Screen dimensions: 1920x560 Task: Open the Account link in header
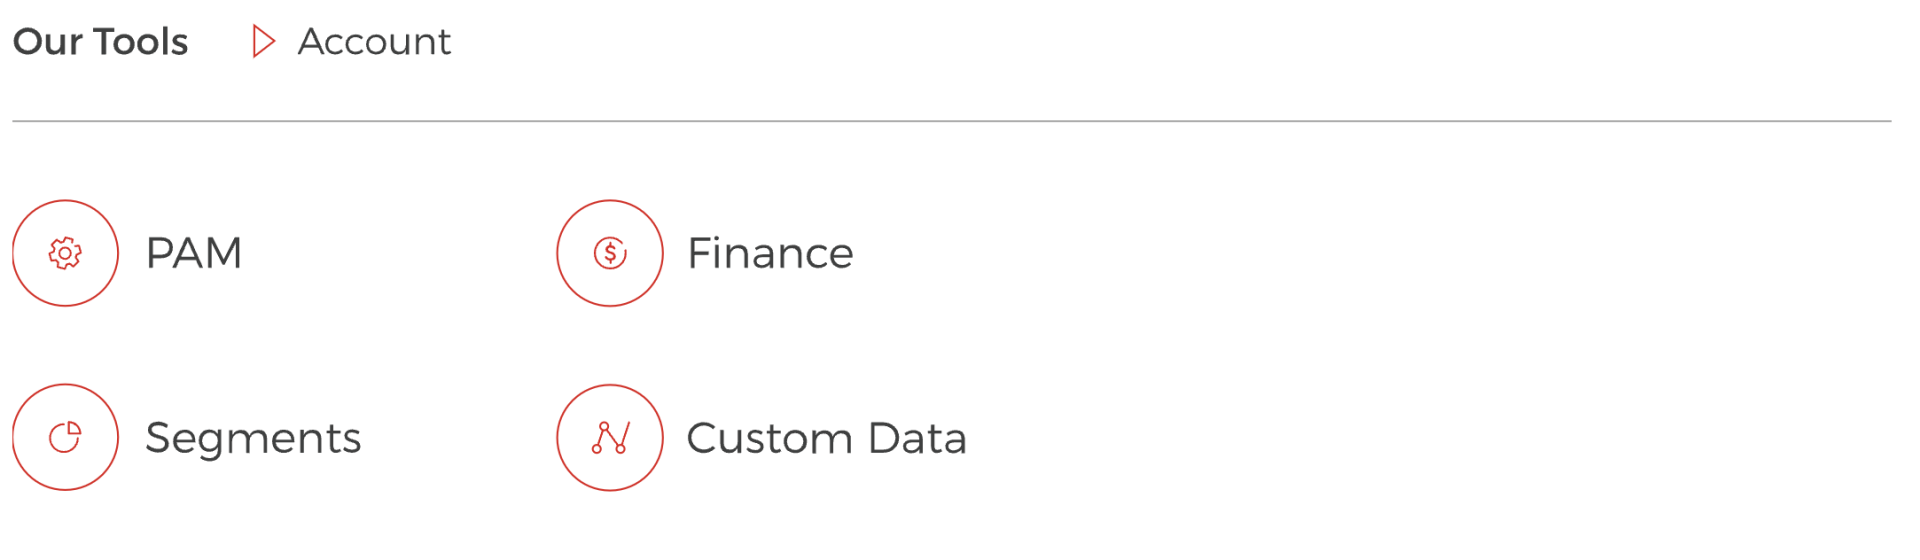[374, 41]
